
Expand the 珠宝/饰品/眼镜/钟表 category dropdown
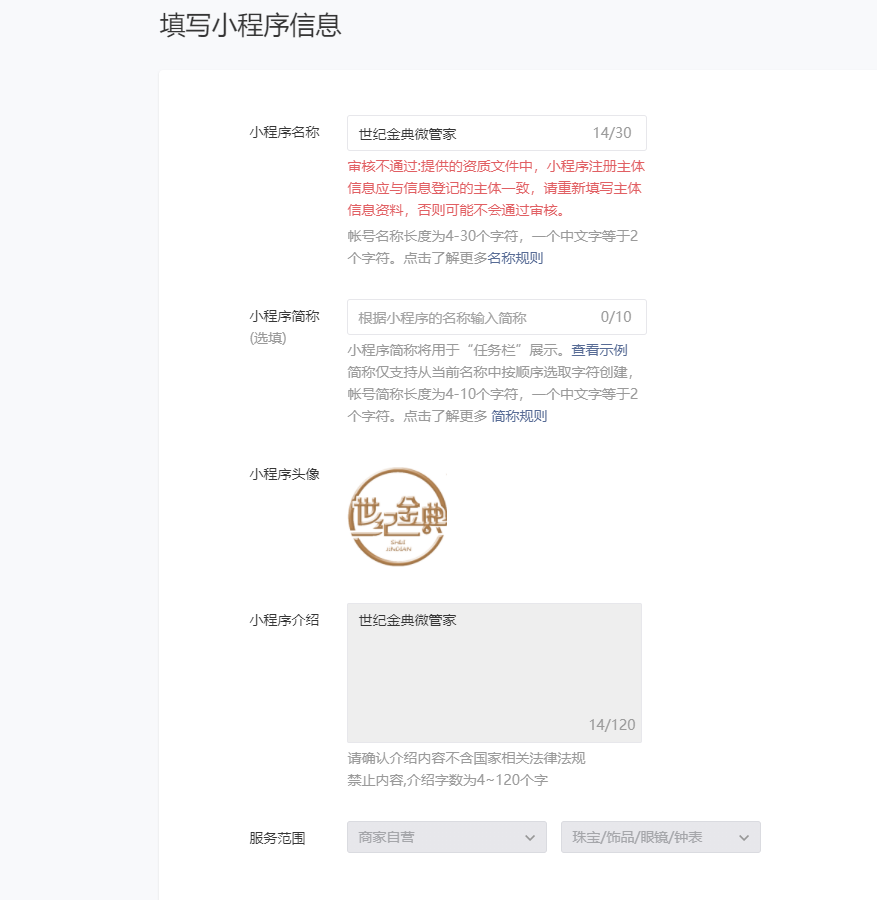point(661,837)
